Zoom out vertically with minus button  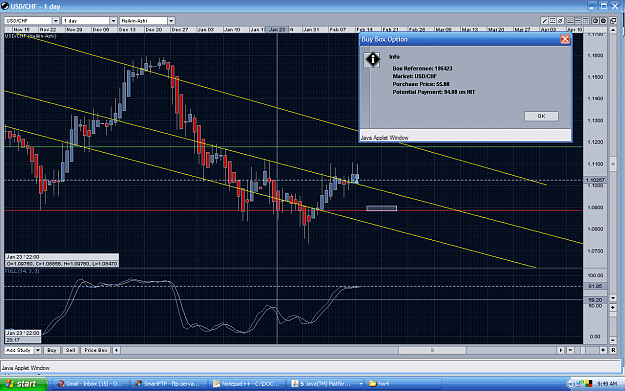[613, 340]
